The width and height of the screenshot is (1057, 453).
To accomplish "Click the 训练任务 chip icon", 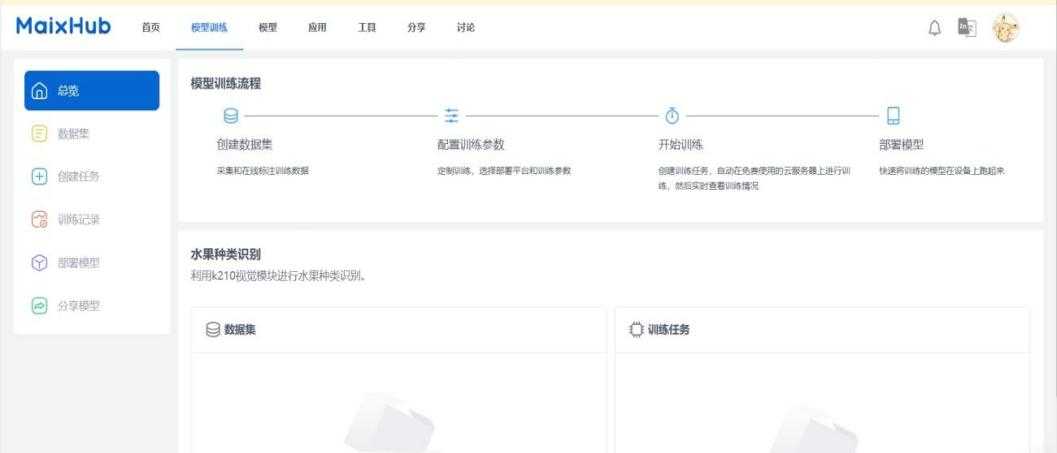I will [x=636, y=330].
